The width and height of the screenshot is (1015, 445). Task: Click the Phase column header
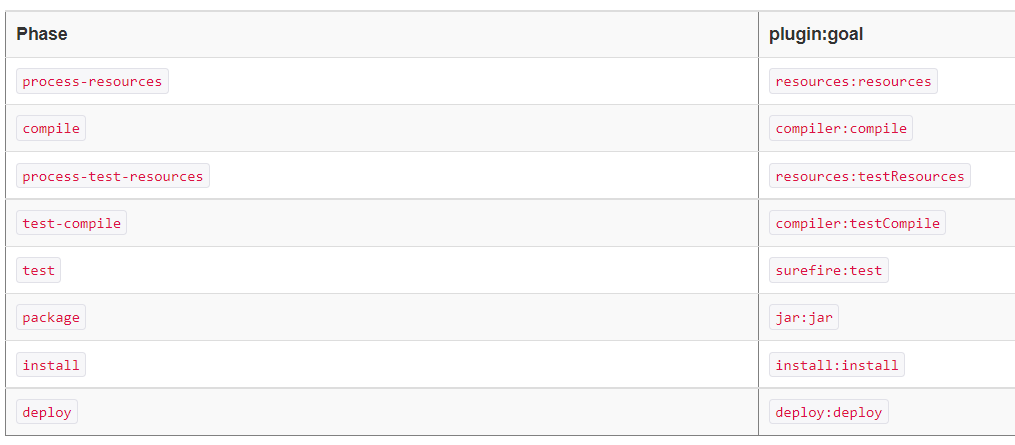41,34
